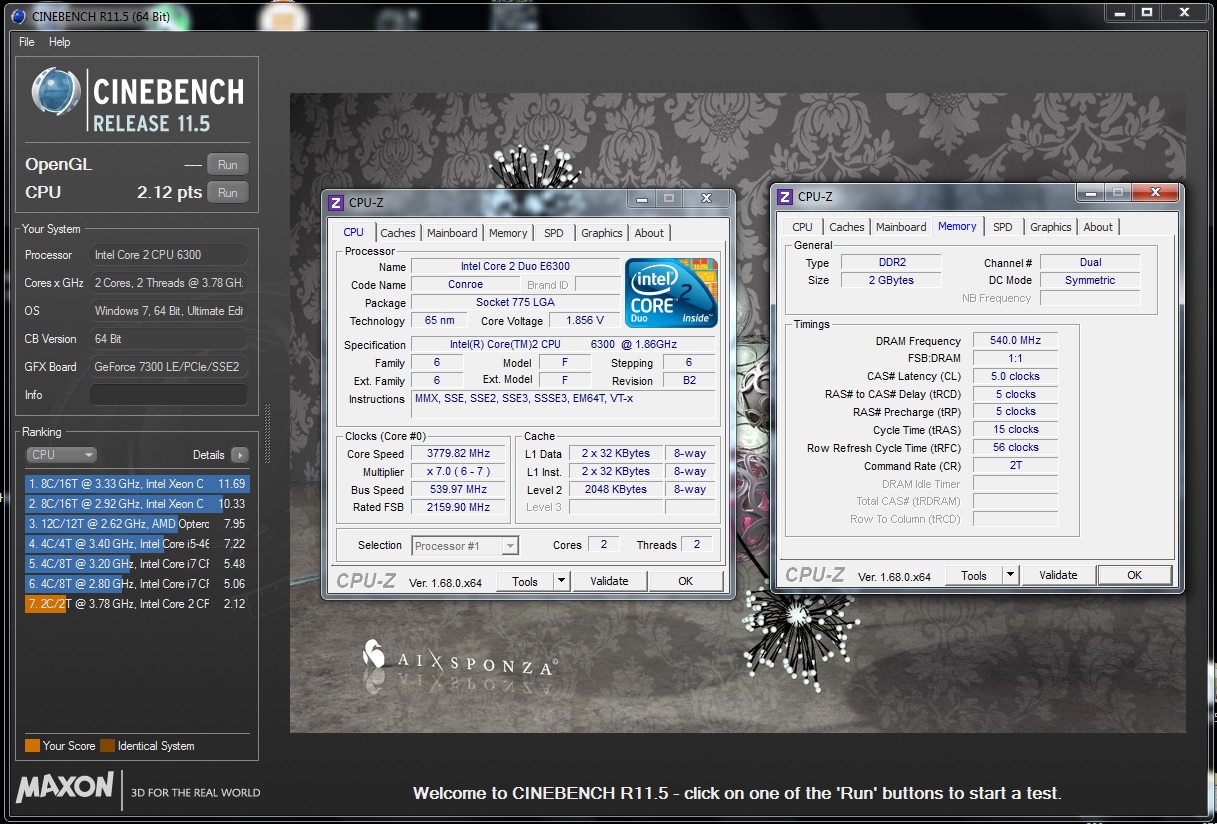
Task: Switch to About tab in right CPU-Z window
Action: pyautogui.click(x=1098, y=227)
